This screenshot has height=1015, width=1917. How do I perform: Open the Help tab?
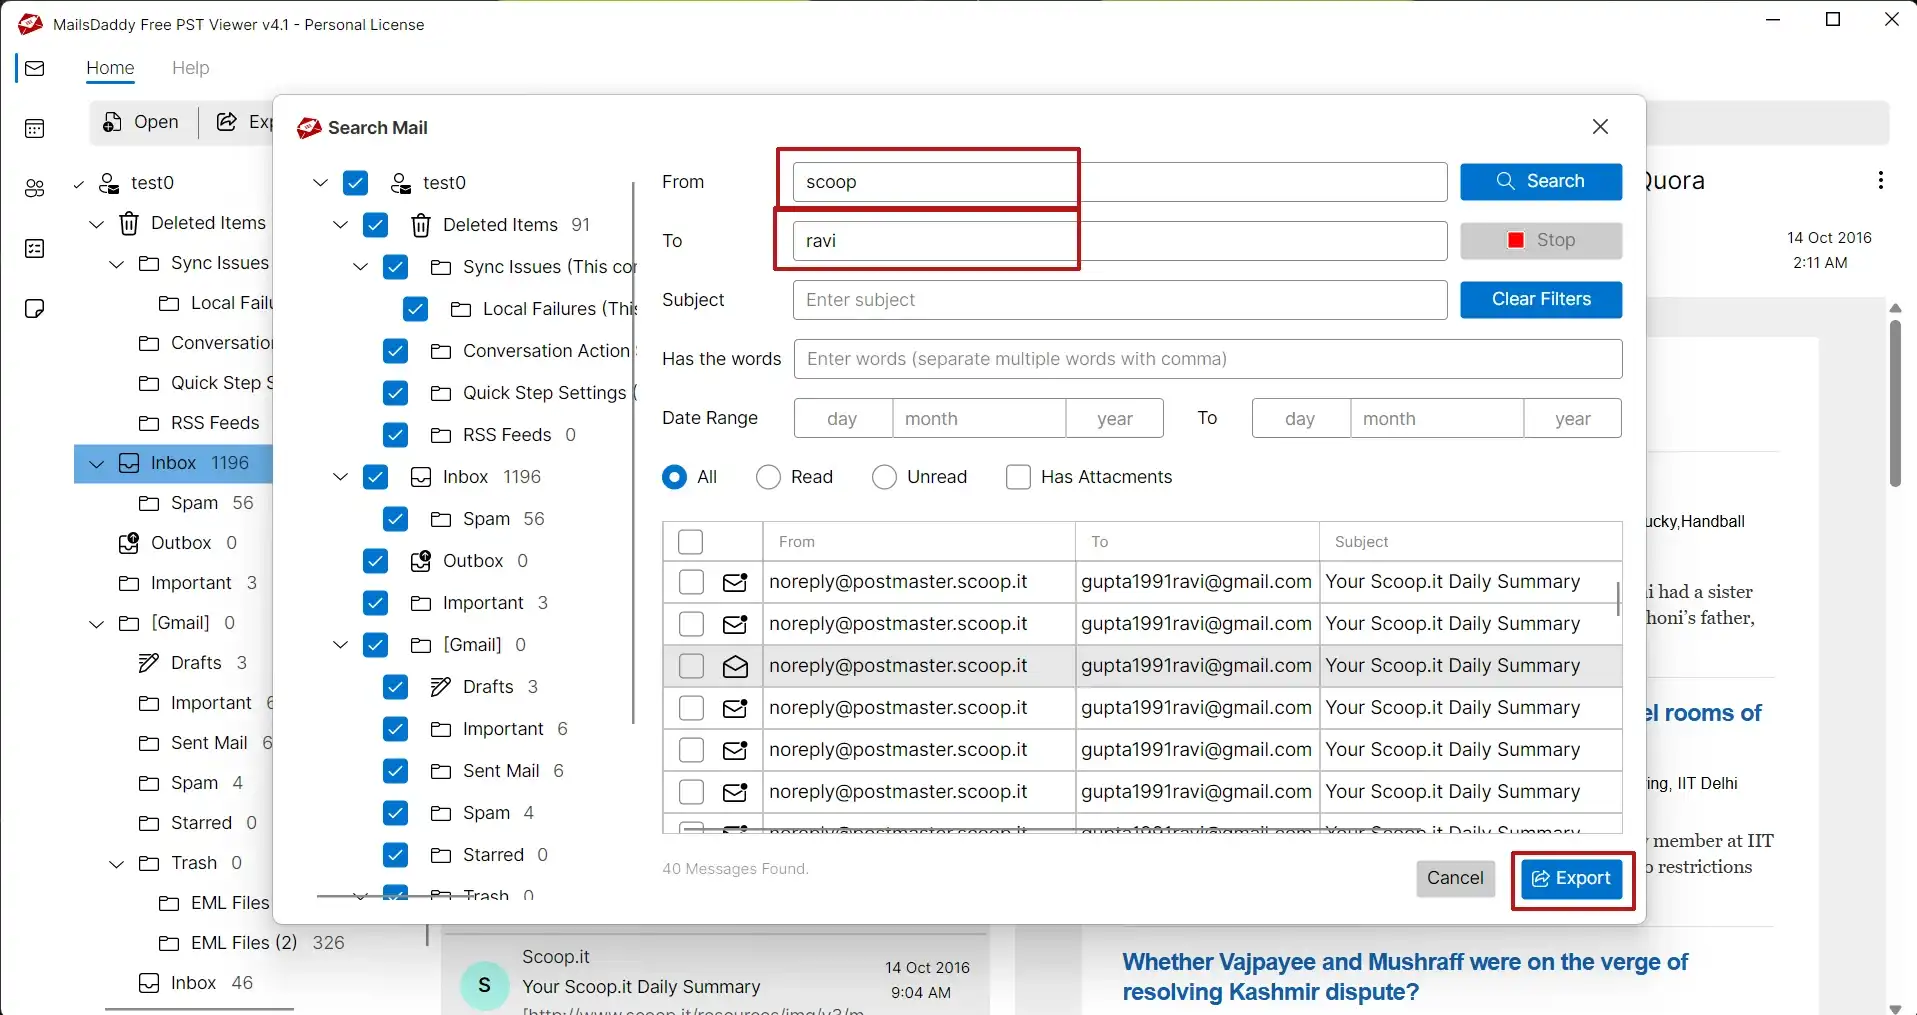pos(190,68)
